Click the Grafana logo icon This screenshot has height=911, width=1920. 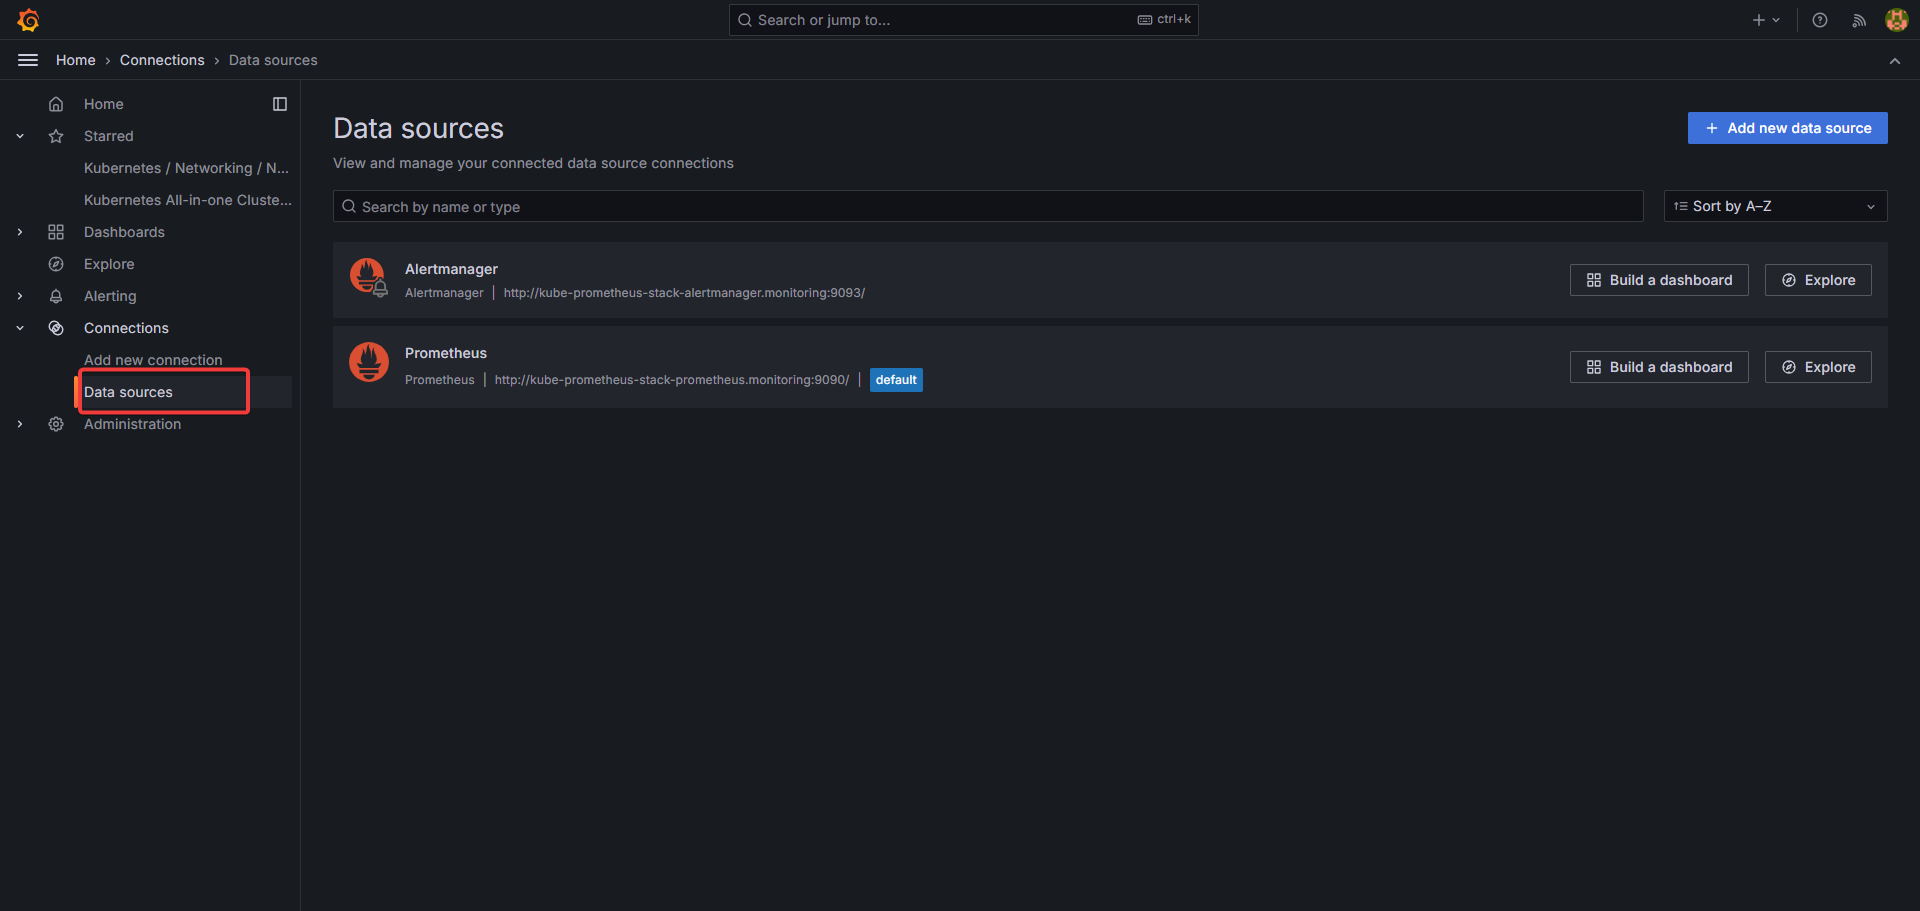(28, 20)
